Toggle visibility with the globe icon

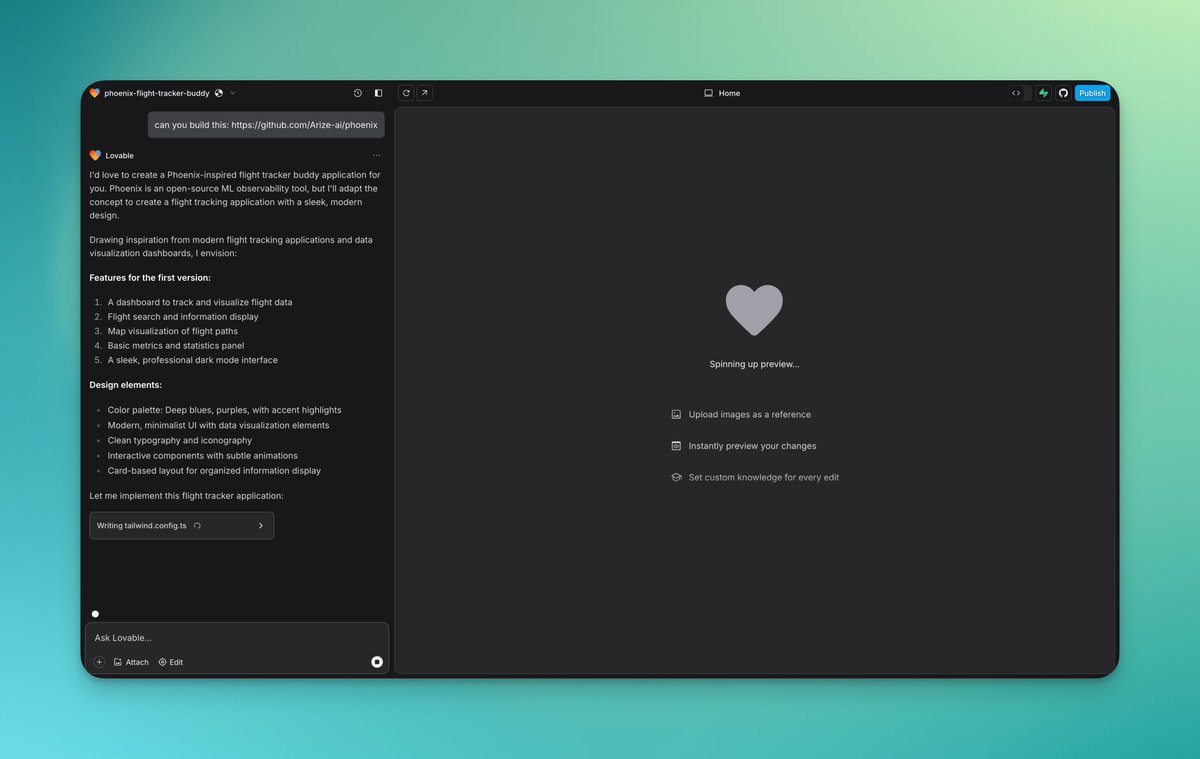pos(219,93)
